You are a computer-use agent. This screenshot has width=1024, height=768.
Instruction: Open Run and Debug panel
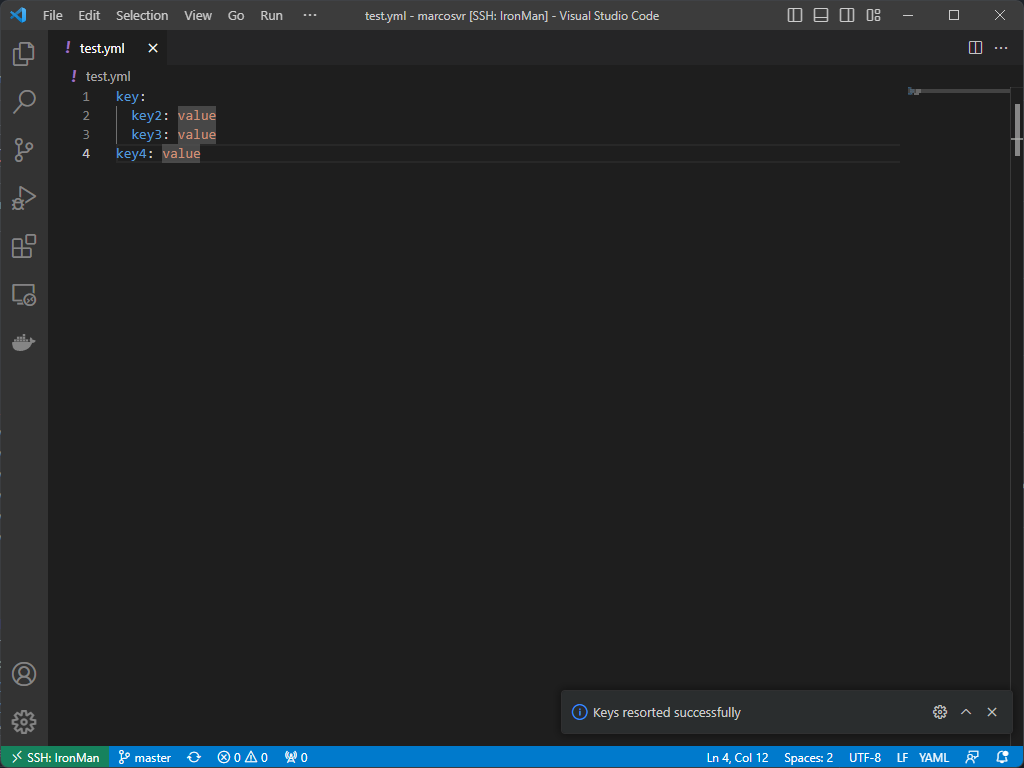(24, 198)
